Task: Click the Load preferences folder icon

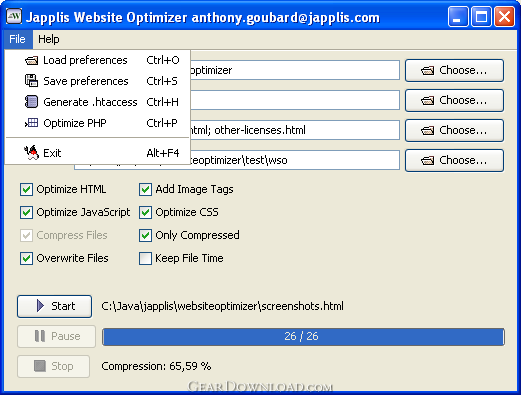Action: point(31,61)
